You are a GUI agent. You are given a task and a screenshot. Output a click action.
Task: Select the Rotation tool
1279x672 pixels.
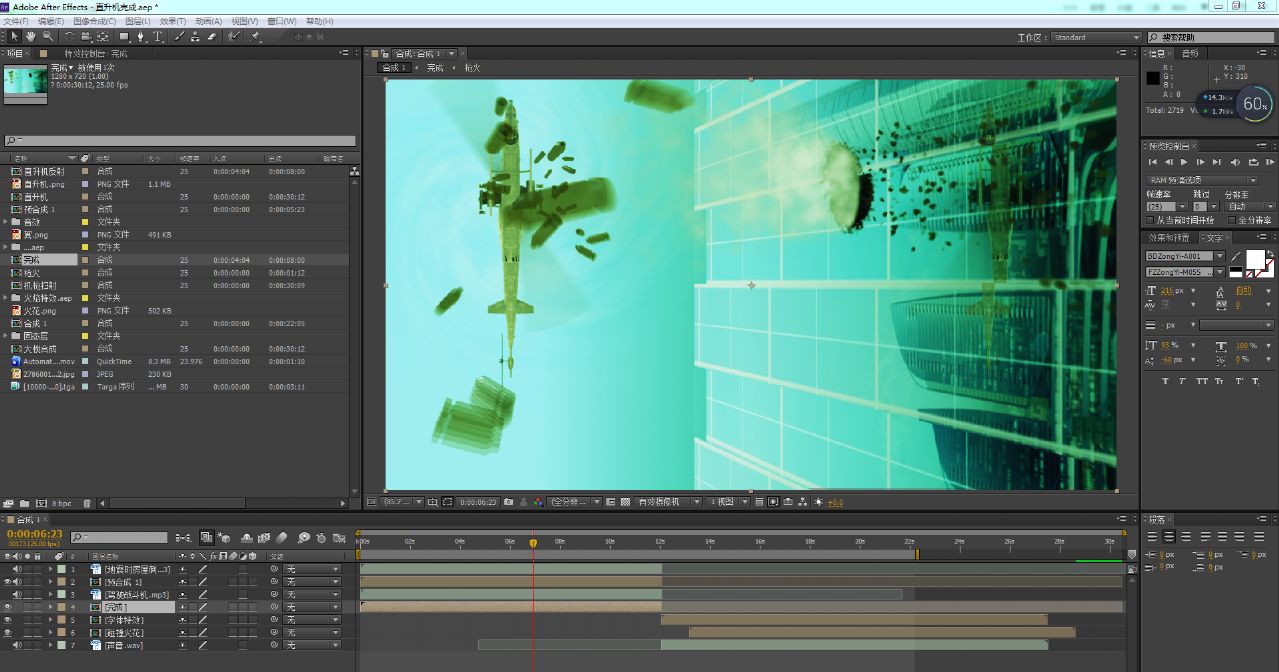click(x=69, y=37)
